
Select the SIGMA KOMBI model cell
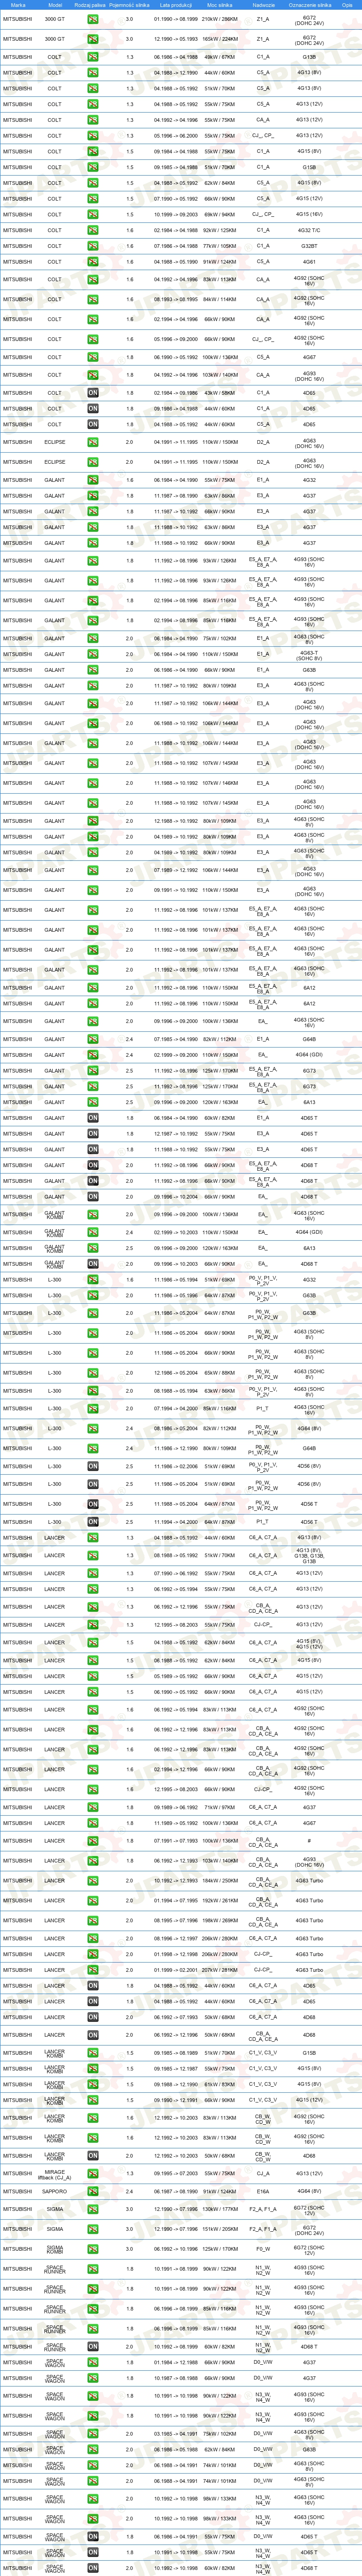[54, 2249]
